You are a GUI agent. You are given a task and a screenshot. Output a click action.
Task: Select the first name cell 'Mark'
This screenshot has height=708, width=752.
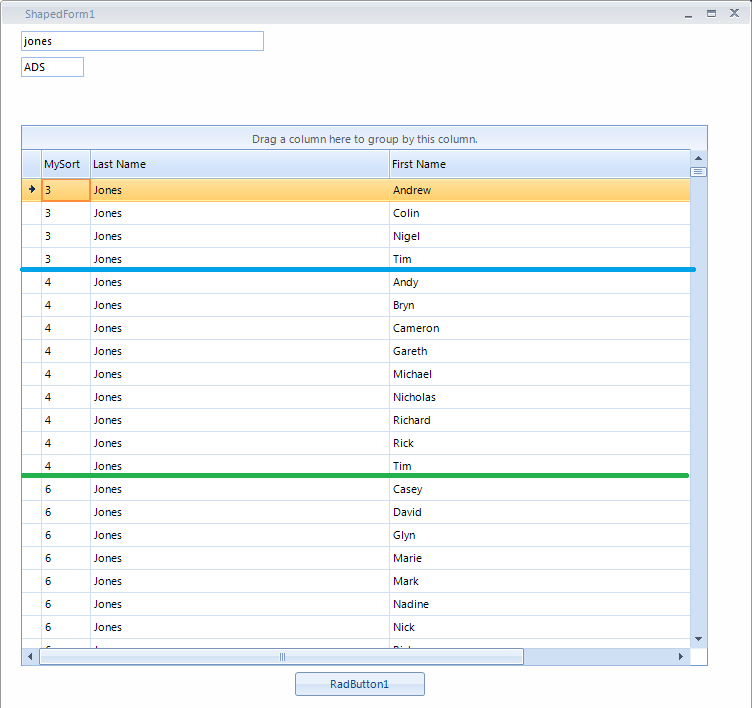pyautogui.click(x=540, y=581)
